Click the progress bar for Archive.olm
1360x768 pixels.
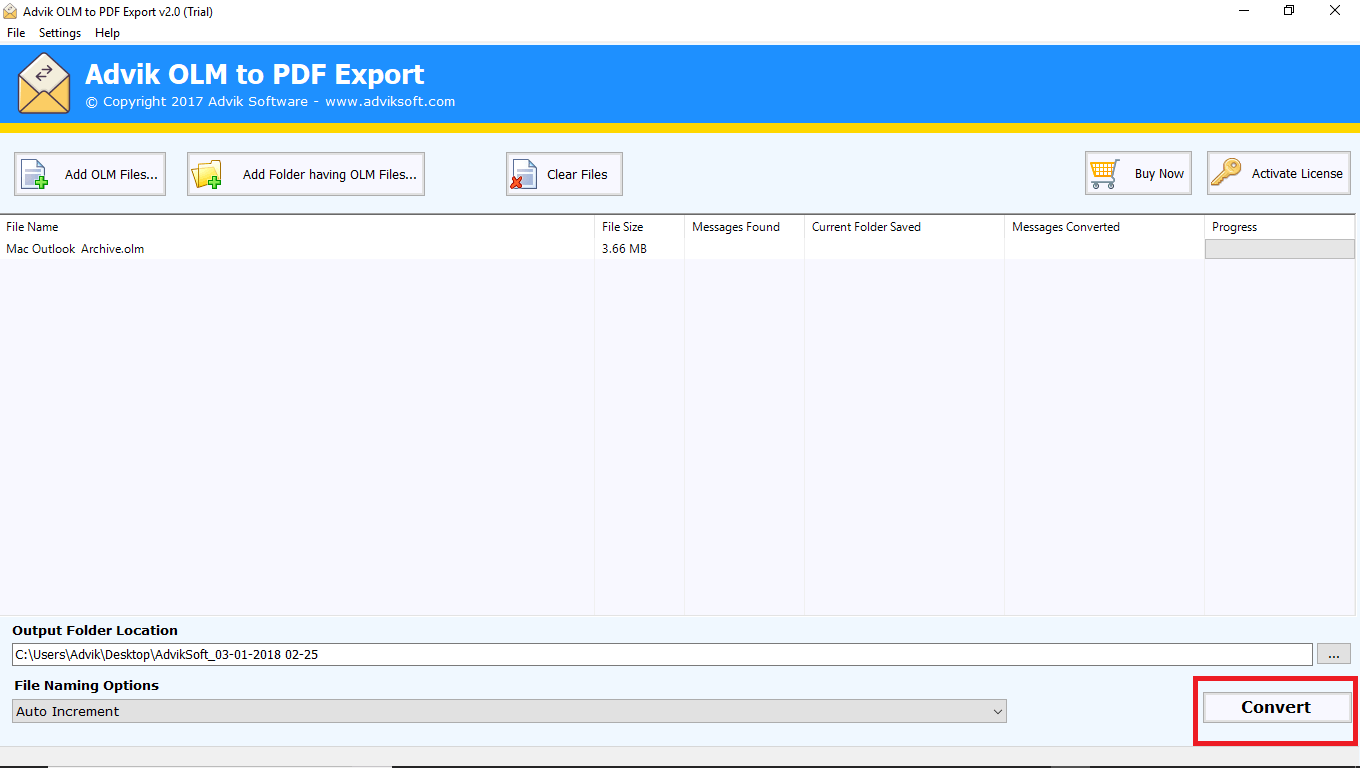pos(1279,249)
